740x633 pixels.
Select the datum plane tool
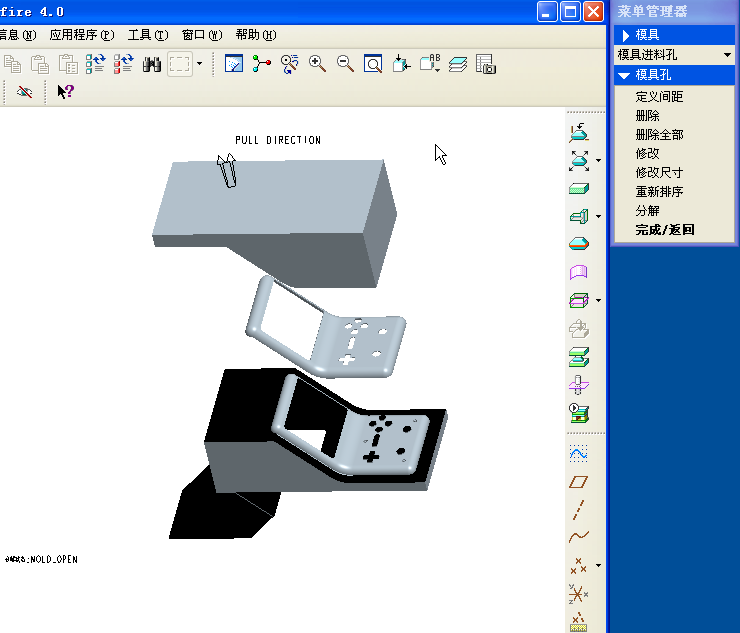pos(578,482)
